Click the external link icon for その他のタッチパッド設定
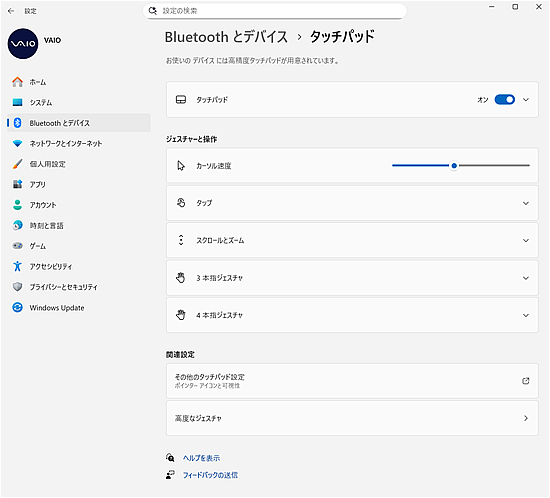Screen dimensions: 550x498 coord(525,381)
